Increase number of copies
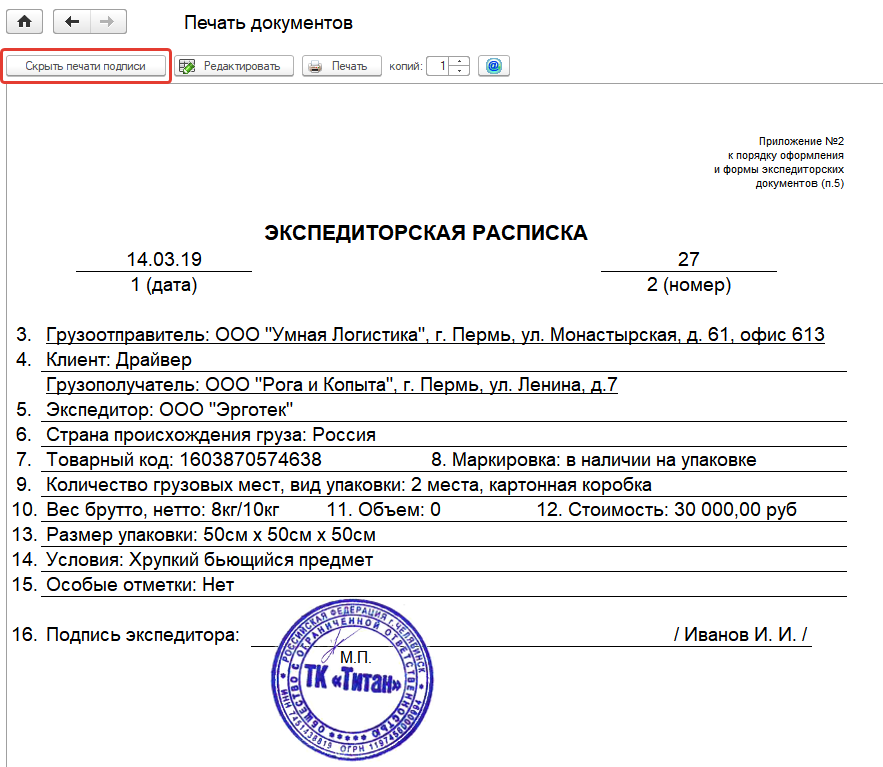 click(460, 61)
